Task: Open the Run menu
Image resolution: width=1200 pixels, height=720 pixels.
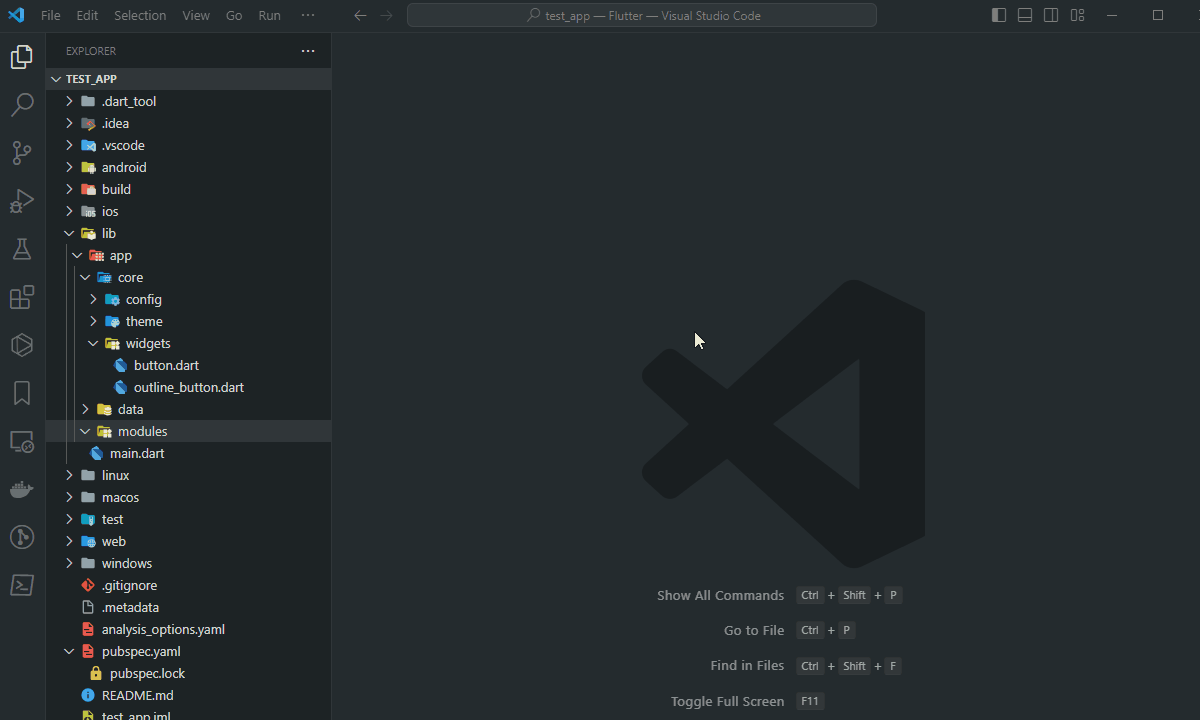Action: [x=269, y=15]
